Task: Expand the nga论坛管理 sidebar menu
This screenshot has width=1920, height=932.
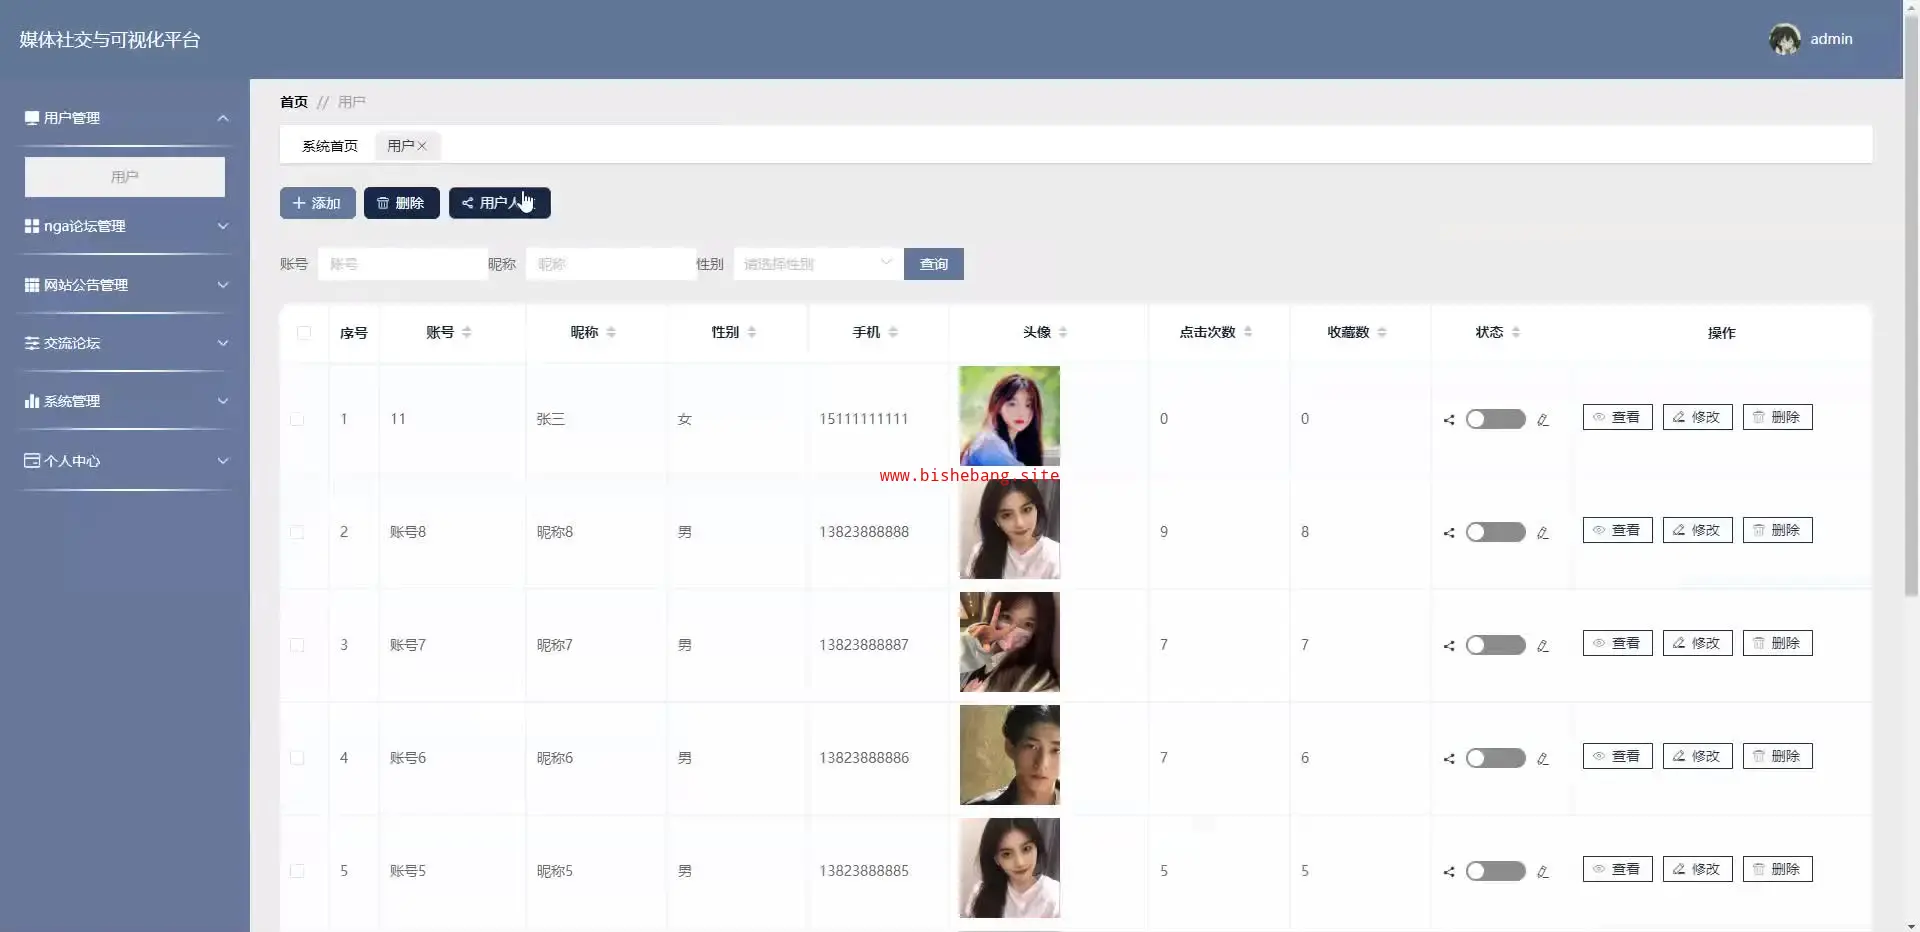Action: point(125,226)
